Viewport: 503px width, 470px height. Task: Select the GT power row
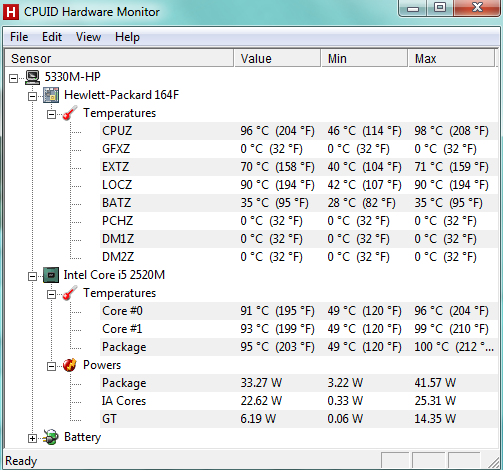[298, 419]
